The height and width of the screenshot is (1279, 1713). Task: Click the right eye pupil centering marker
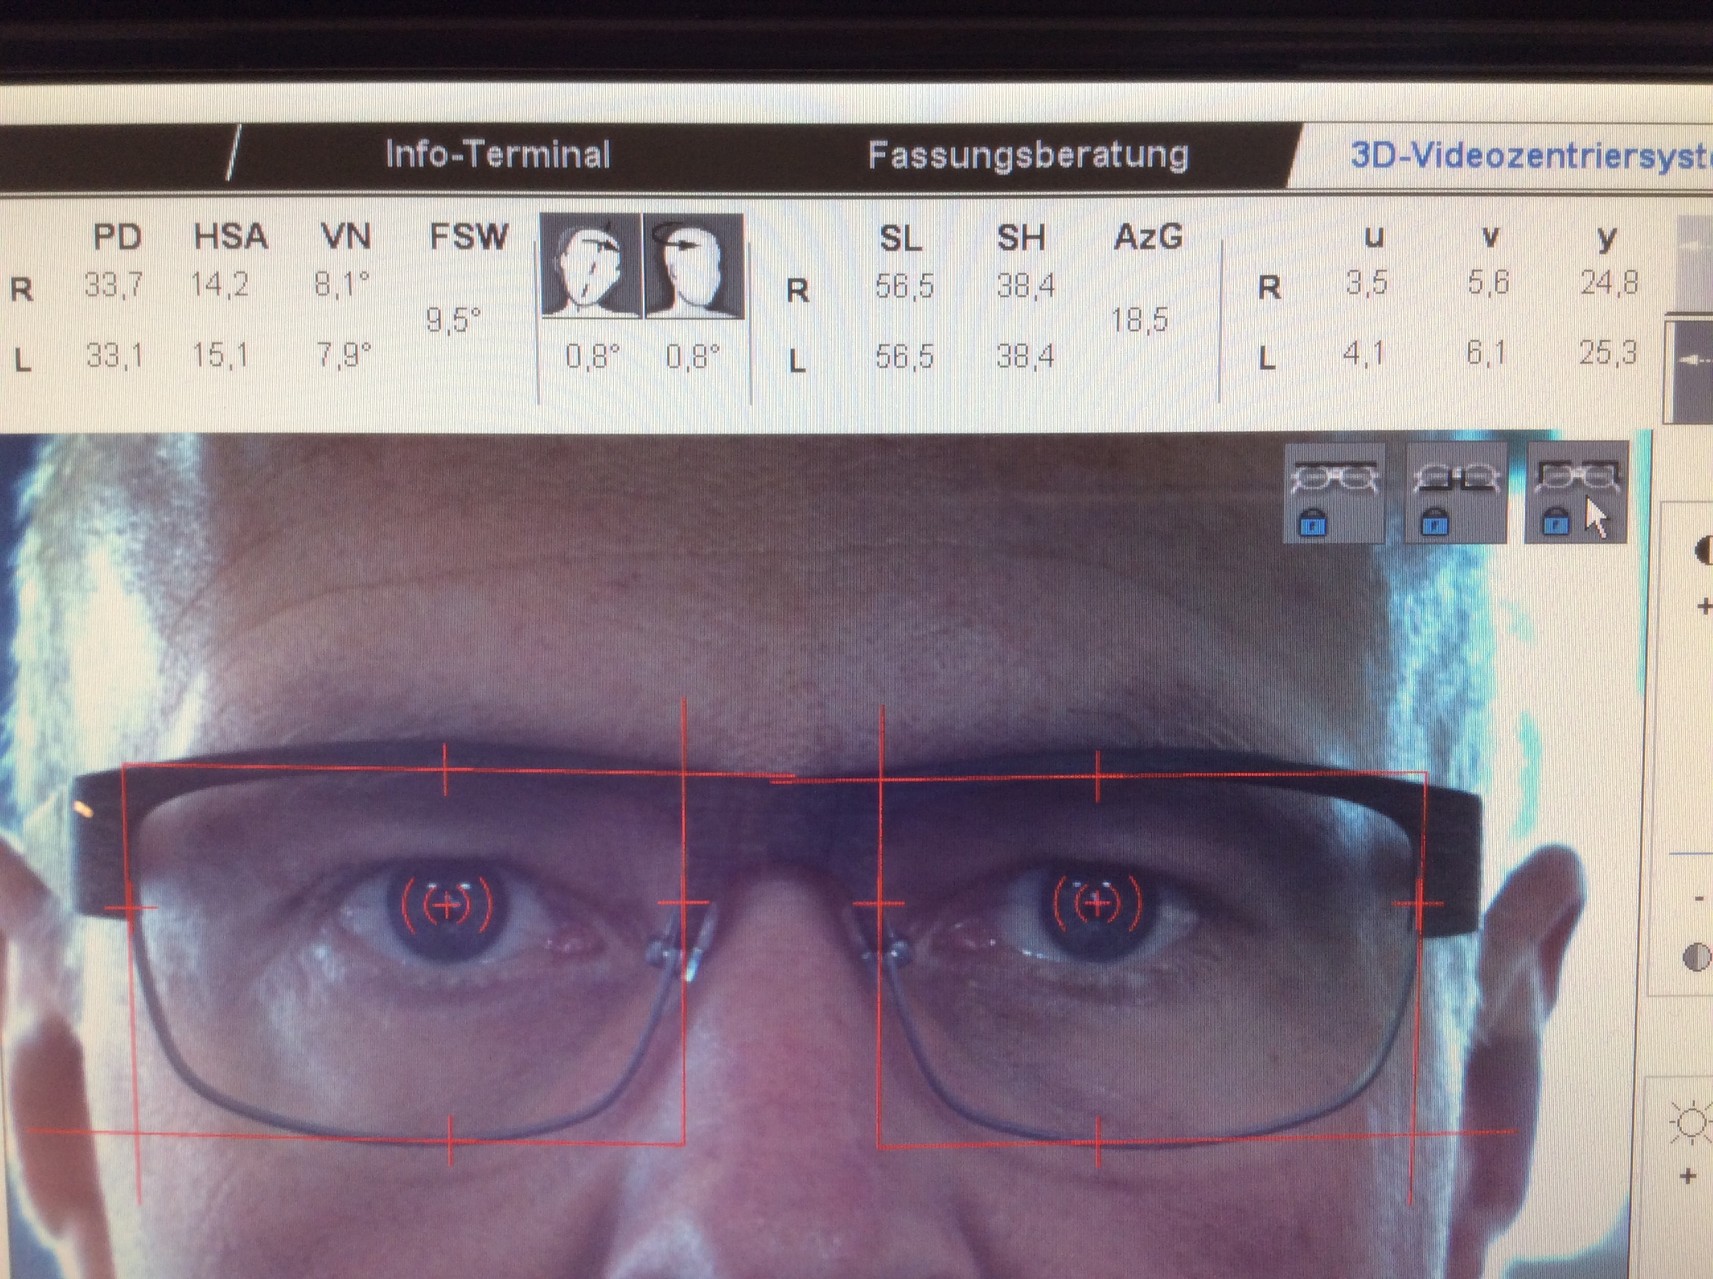pyautogui.click(x=447, y=905)
